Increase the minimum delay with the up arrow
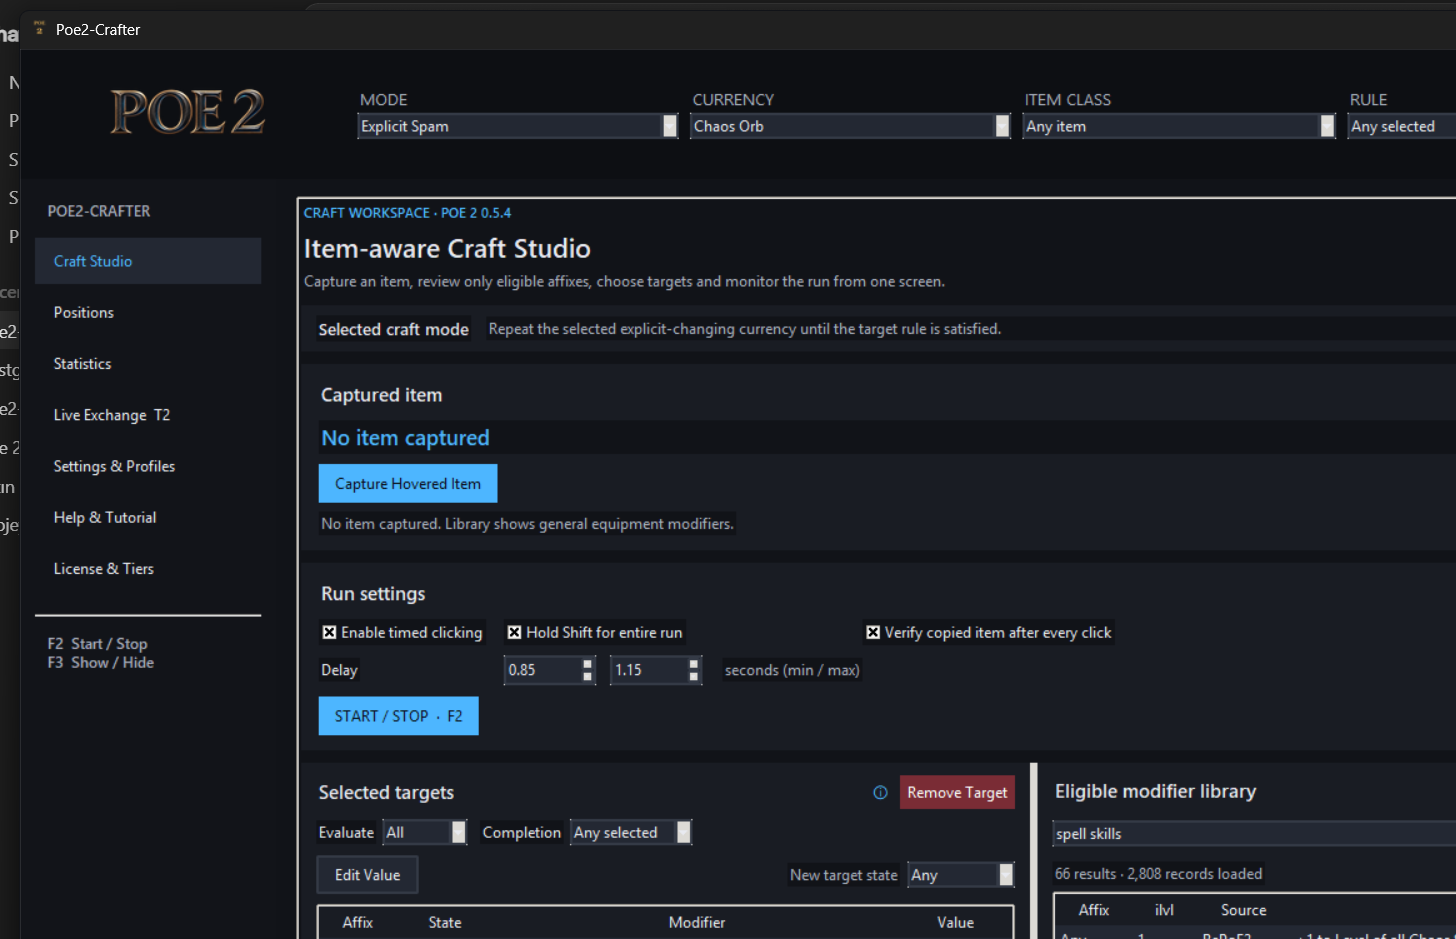Screen dimensions: 1456x939 587,663
